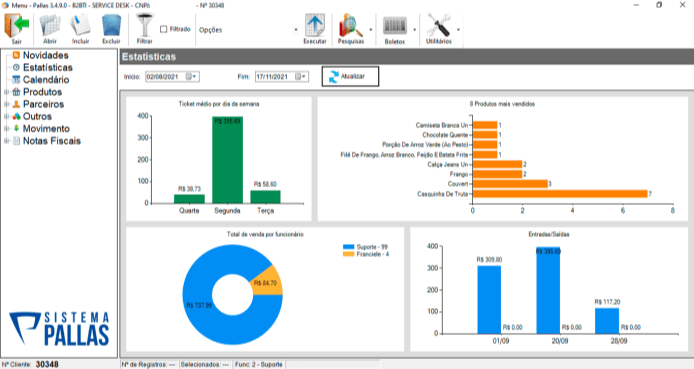Open the Pesquisas search icon
Image resolution: width=694 pixels, height=369 pixels.
pos(351,26)
